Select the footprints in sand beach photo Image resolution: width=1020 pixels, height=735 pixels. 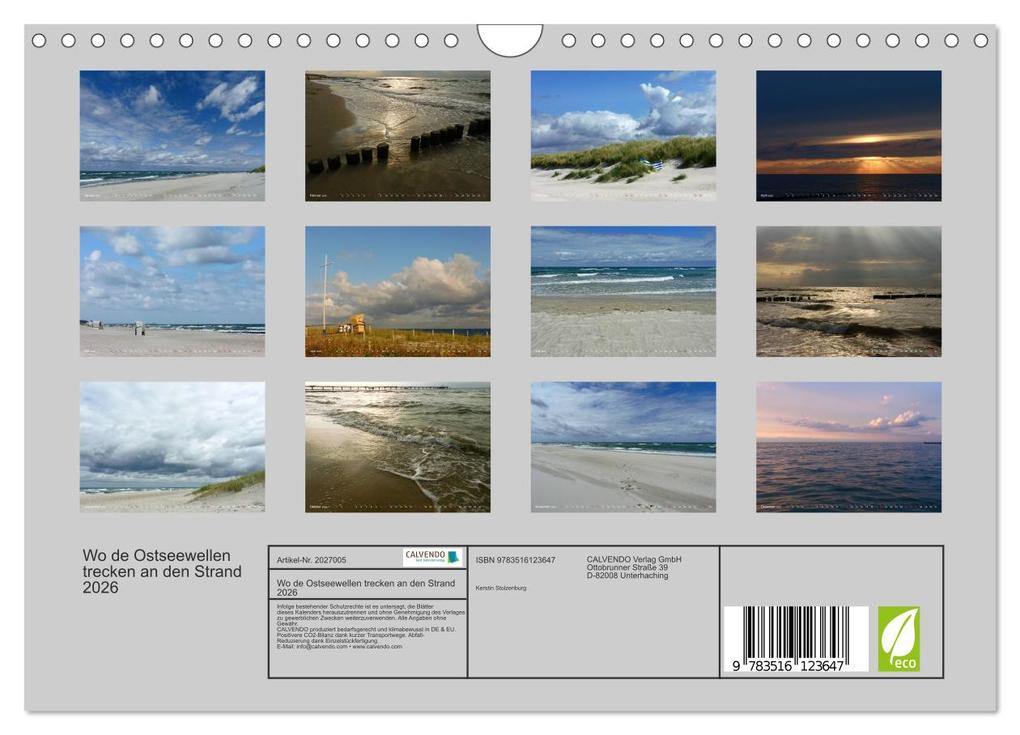623,447
